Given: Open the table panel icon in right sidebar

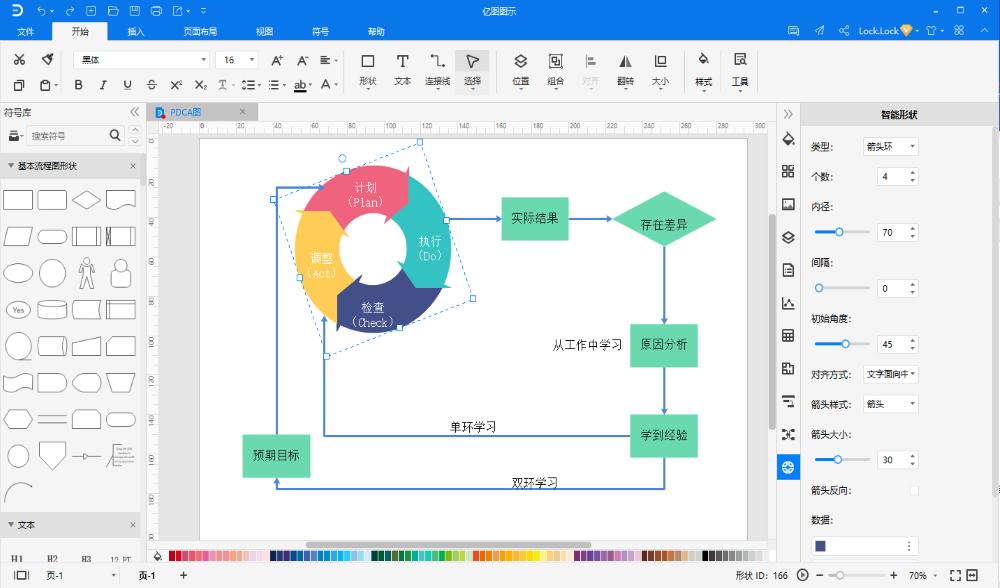Looking at the screenshot, I should 788,335.
